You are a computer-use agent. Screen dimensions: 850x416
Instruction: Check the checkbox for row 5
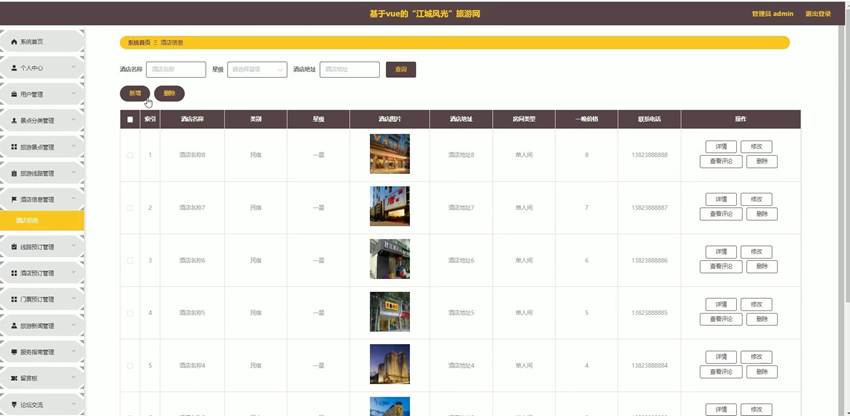[x=130, y=366]
